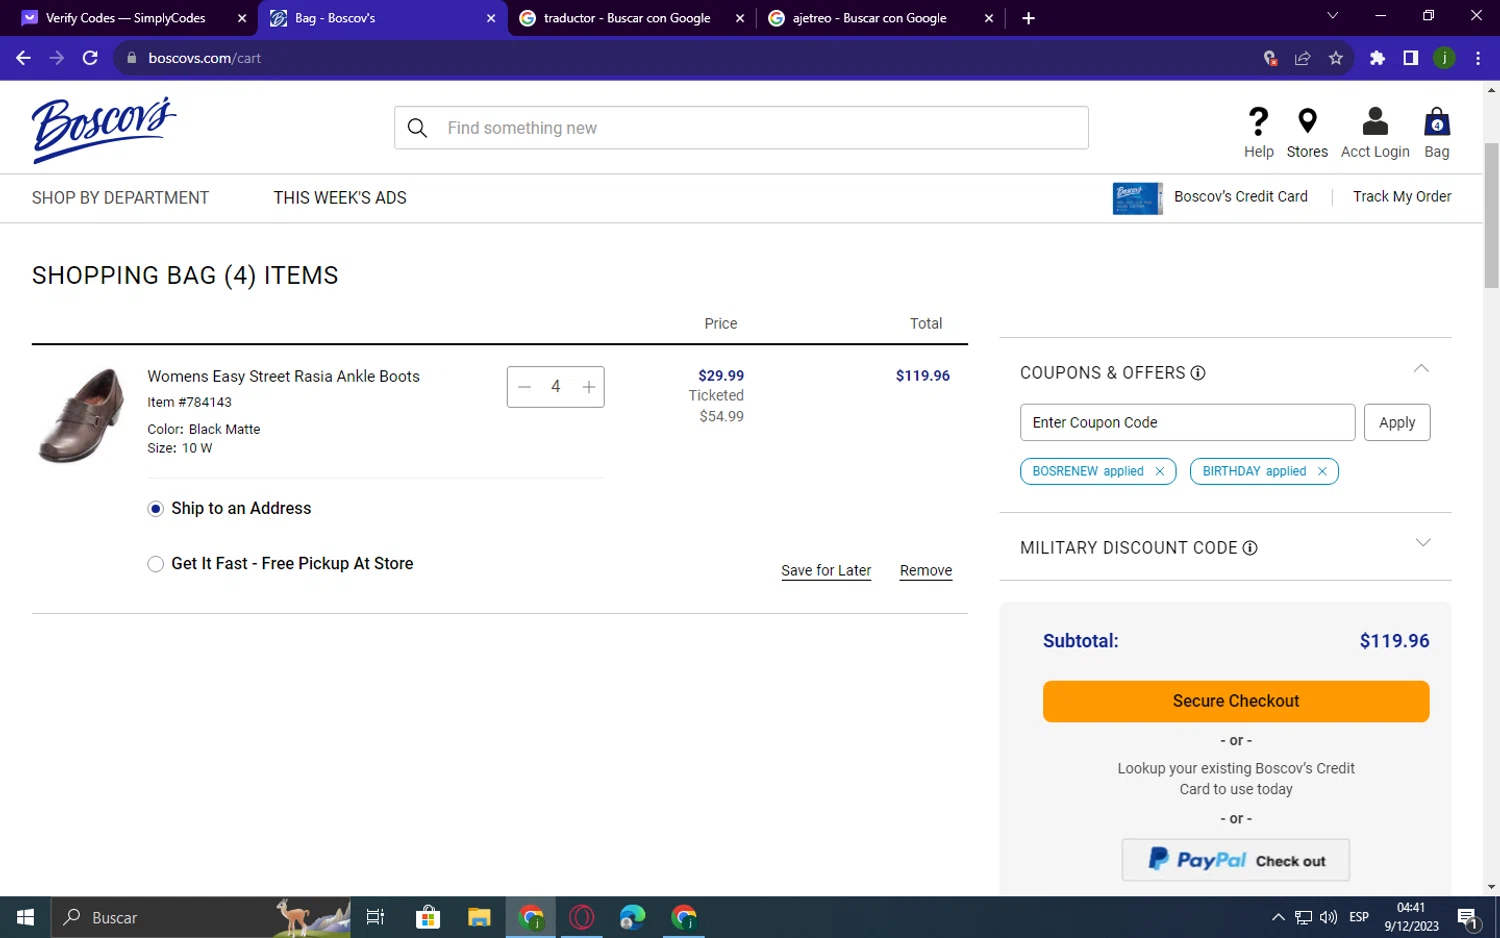Open Womens Easy Street Rasia Ankle Boots

(283, 377)
